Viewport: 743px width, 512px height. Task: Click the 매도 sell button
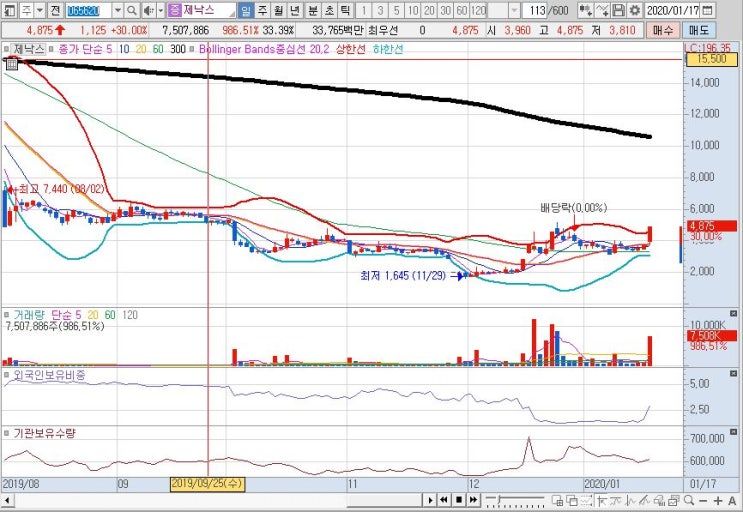click(699, 30)
